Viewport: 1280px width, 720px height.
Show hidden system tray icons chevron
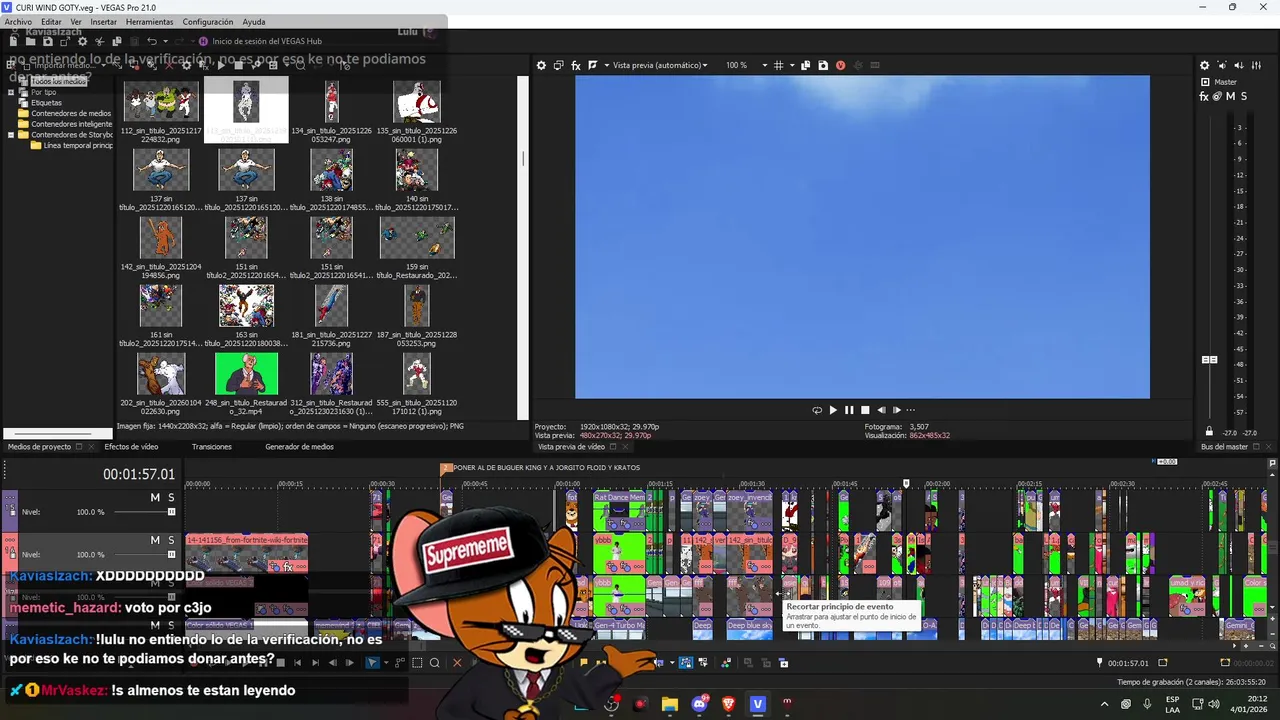click(x=1104, y=704)
